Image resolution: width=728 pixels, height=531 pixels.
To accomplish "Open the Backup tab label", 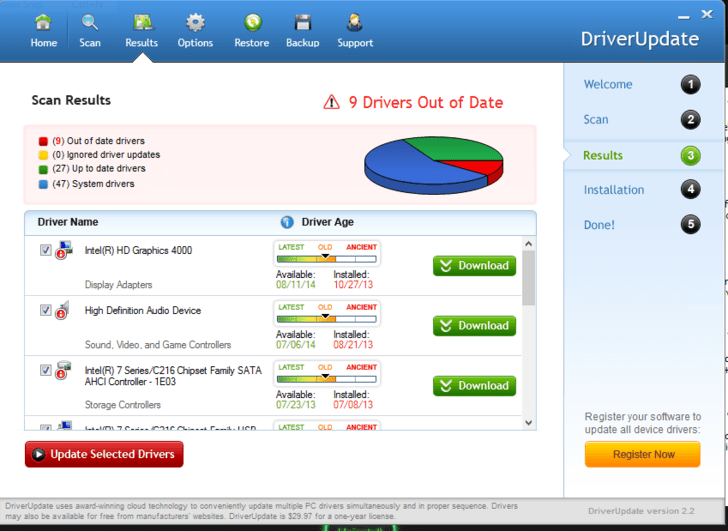I will tap(303, 43).
